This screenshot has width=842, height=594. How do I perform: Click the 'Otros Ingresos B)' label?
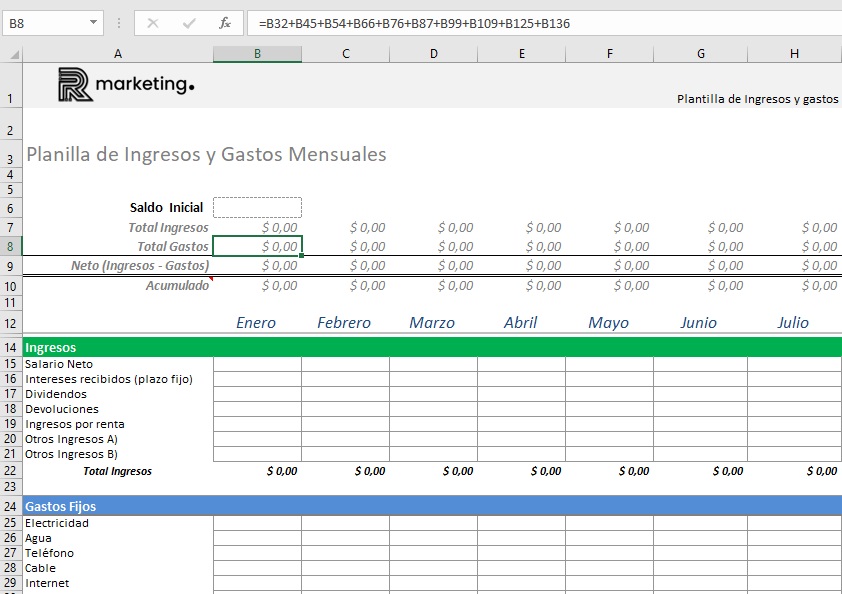[x=71, y=454]
